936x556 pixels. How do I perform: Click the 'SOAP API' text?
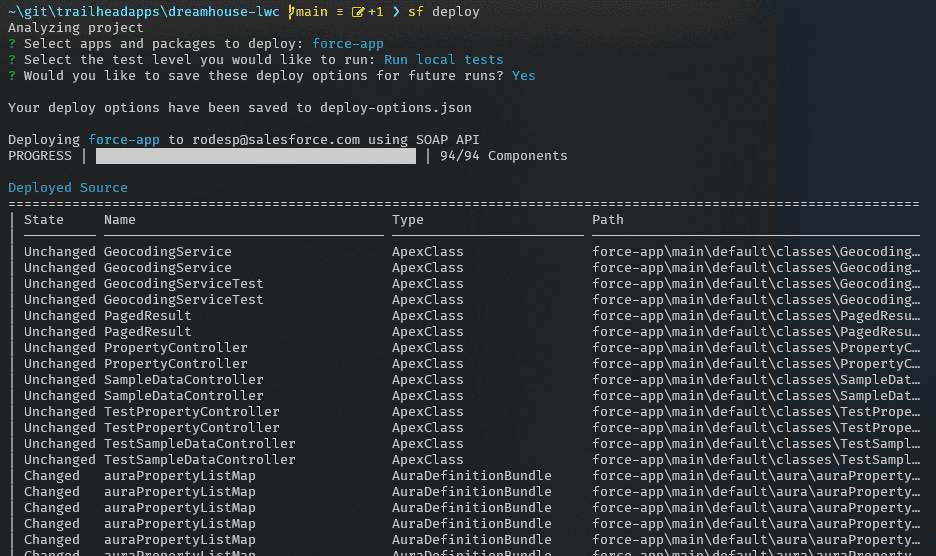tap(448, 140)
